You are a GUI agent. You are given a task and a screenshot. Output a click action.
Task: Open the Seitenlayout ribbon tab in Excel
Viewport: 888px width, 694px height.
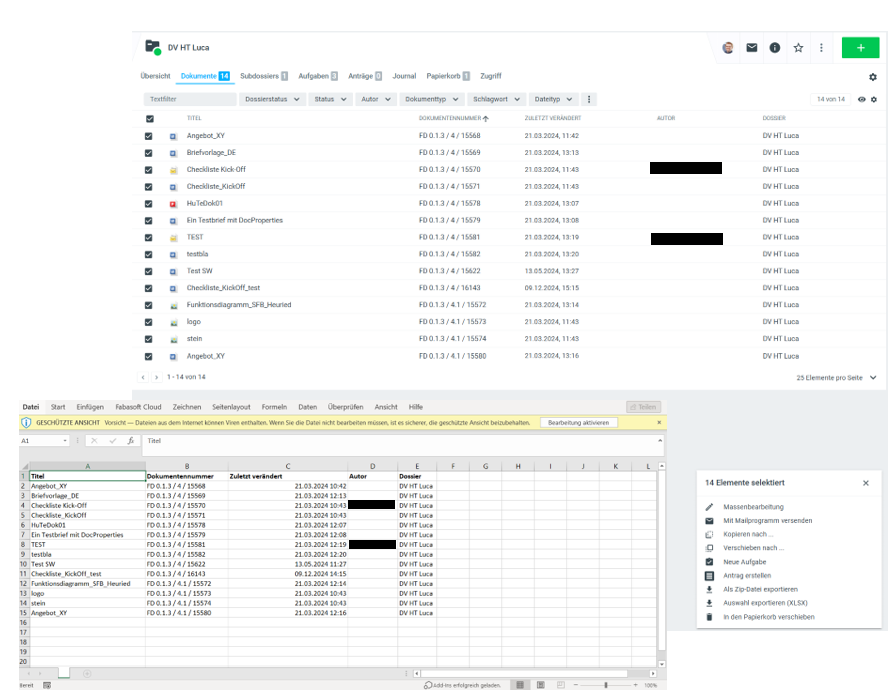[x=231, y=407]
